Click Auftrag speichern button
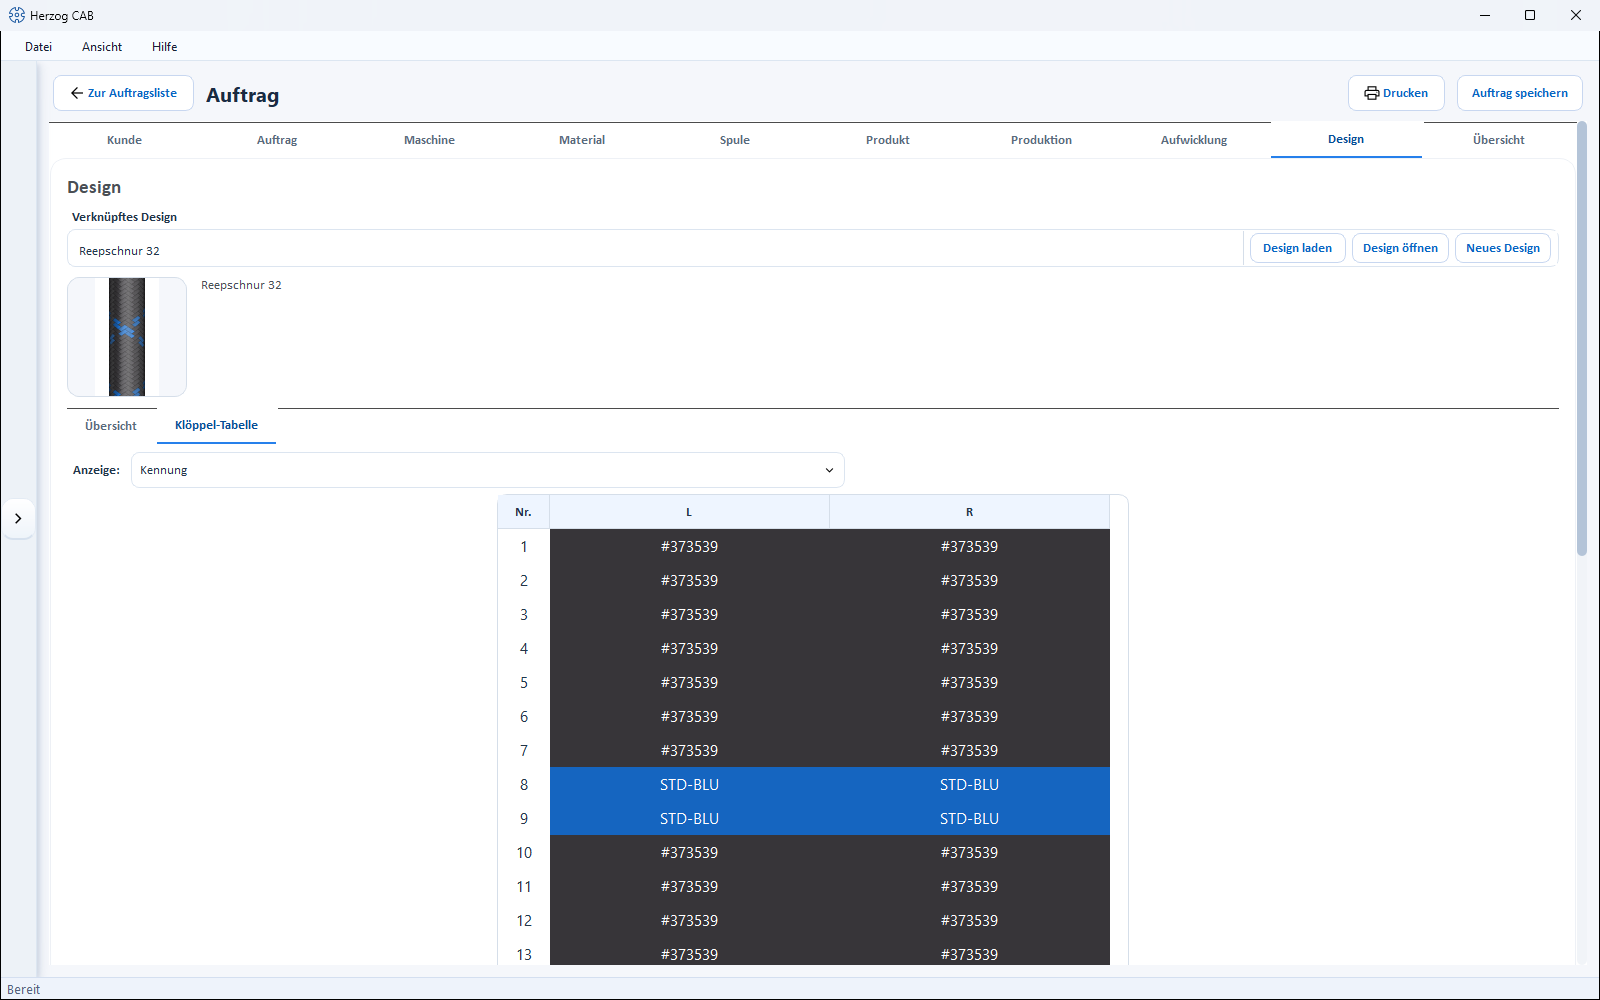1600x1000 pixels. point(1520,93)
